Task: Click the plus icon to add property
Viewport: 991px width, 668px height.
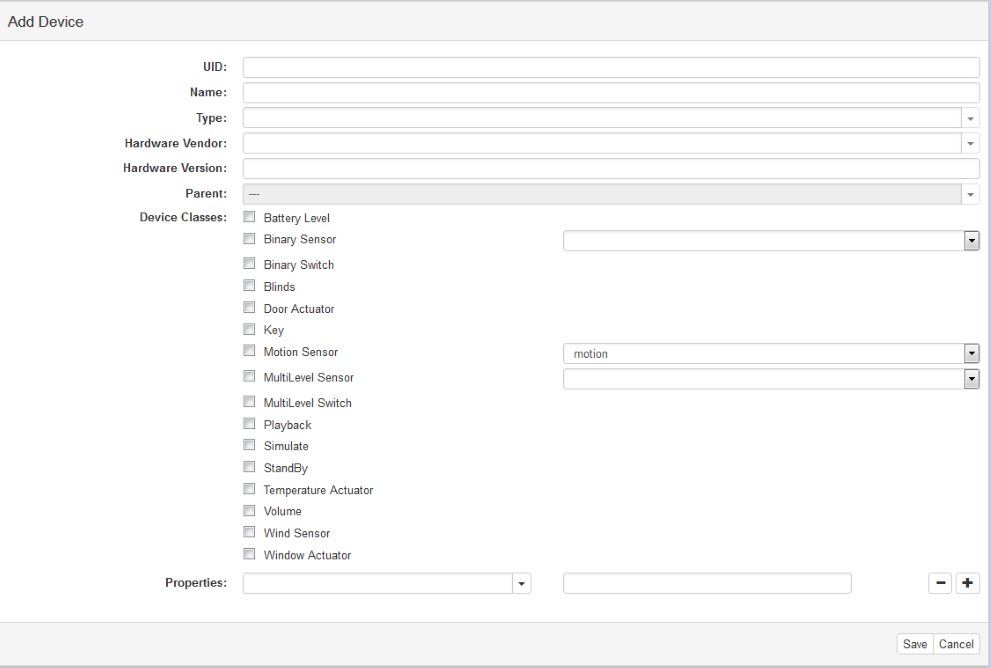Action: click(x=967, y=584)
